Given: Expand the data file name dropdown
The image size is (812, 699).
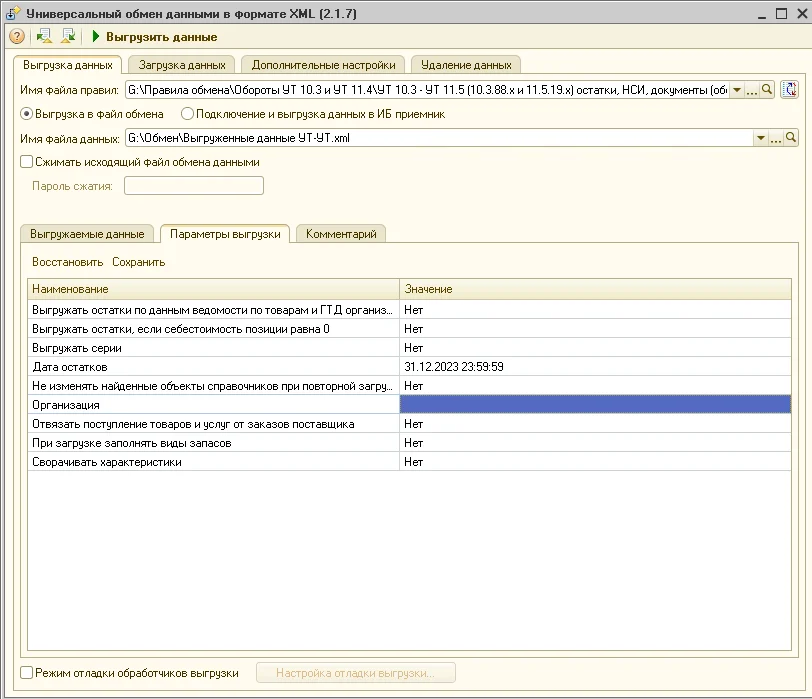Looking at the screenshot, I should pos(760,138).
